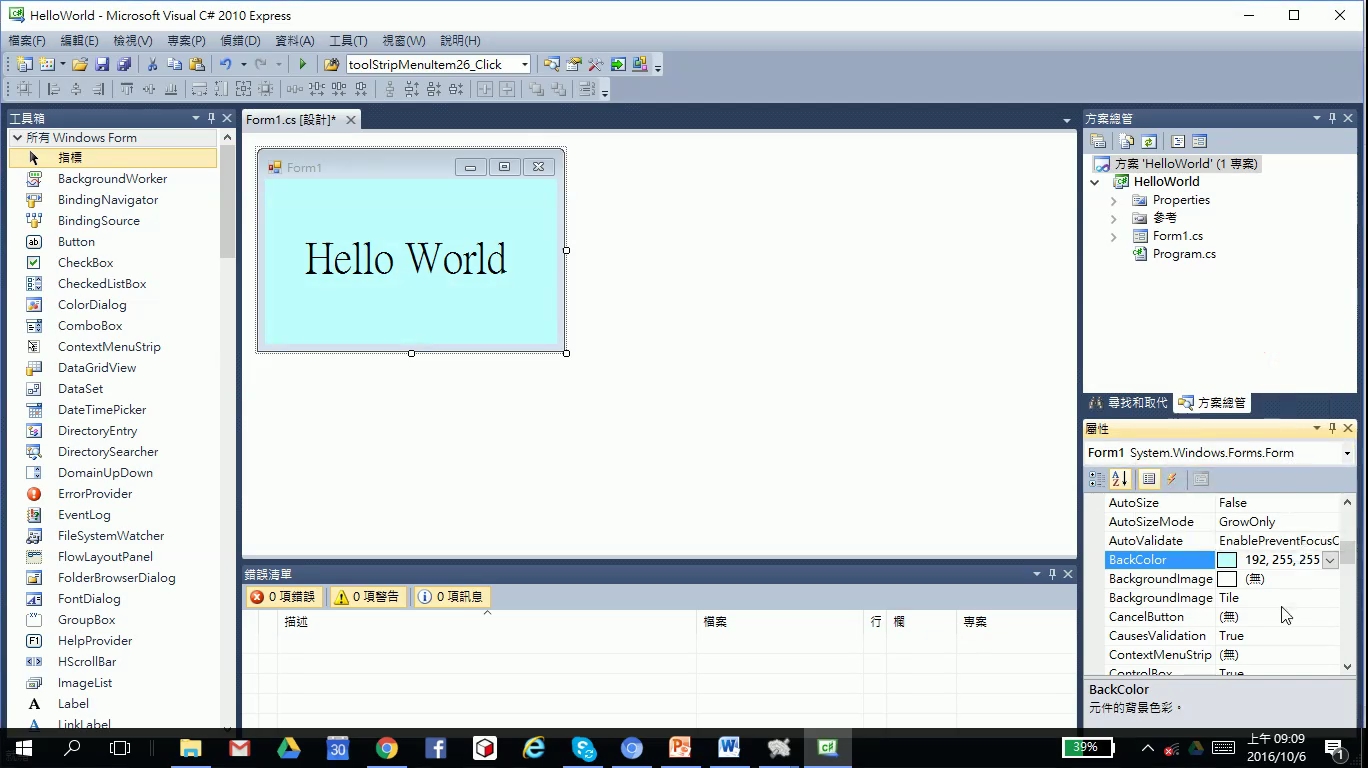Open Word from the taskbar
This screenshot has width=1368, height=768.
pos(729,748)
